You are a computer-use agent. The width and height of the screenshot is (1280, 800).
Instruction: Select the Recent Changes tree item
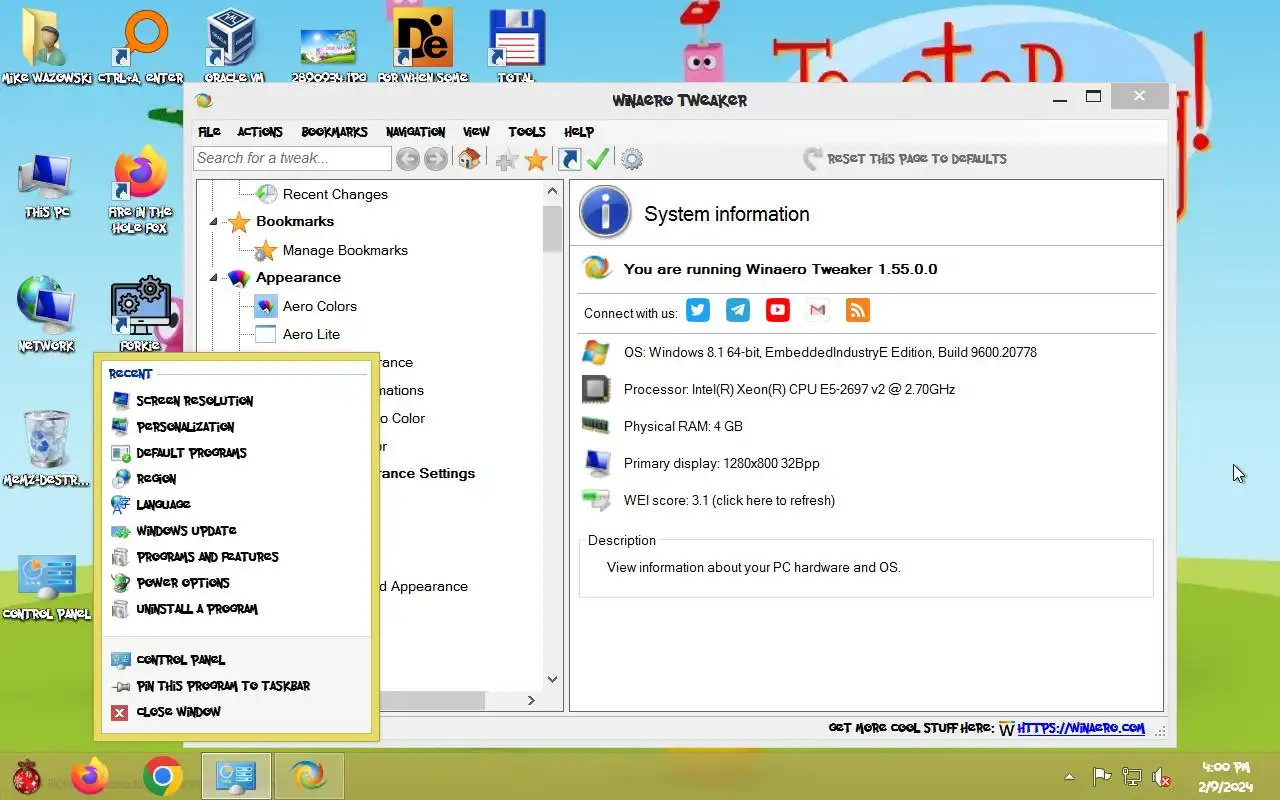[x=335, y=194]
